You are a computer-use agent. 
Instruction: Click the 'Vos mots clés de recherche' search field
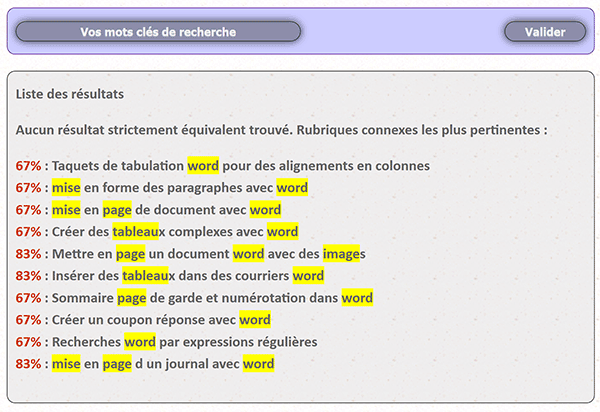158,32
